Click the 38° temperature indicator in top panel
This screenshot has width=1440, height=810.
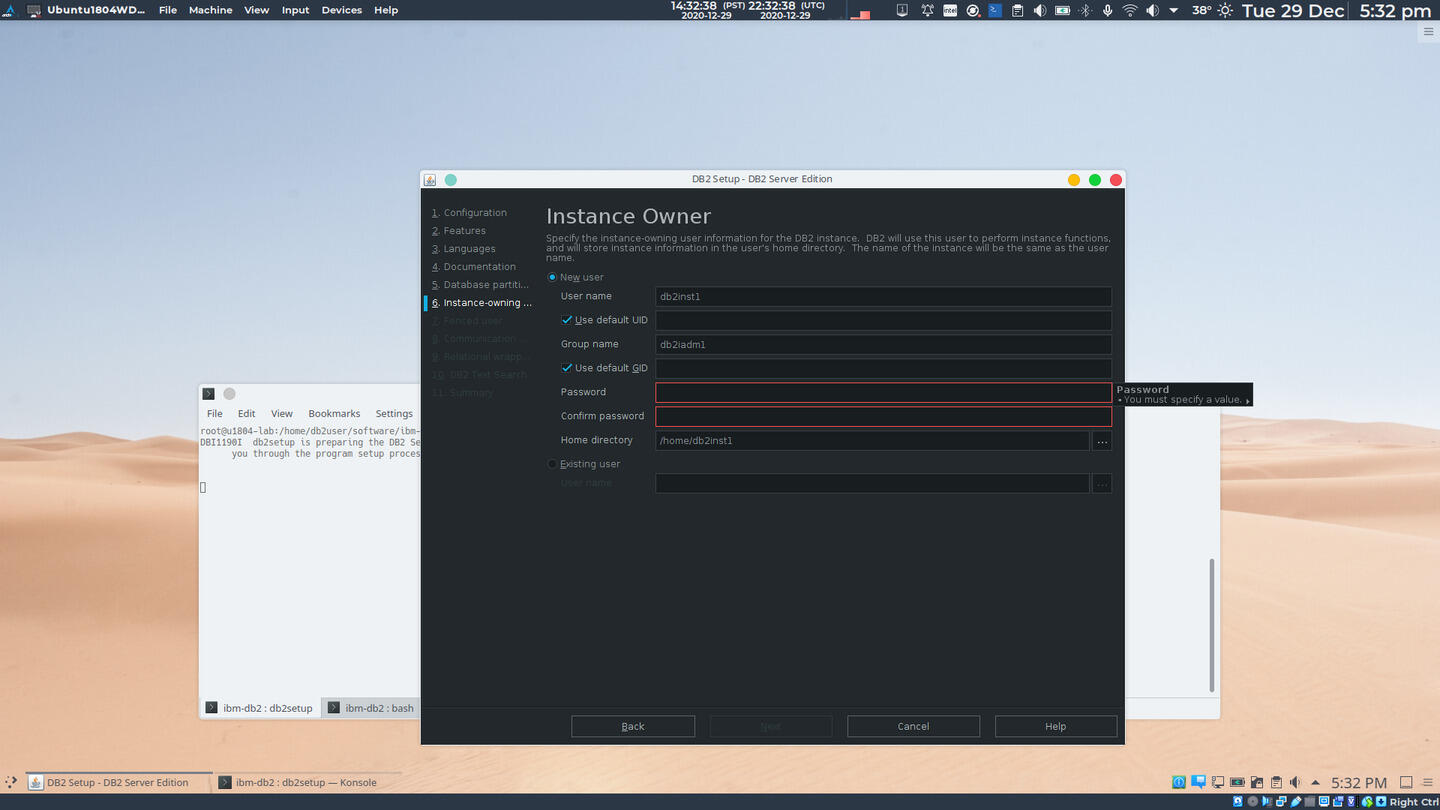tap(1202, 10)
